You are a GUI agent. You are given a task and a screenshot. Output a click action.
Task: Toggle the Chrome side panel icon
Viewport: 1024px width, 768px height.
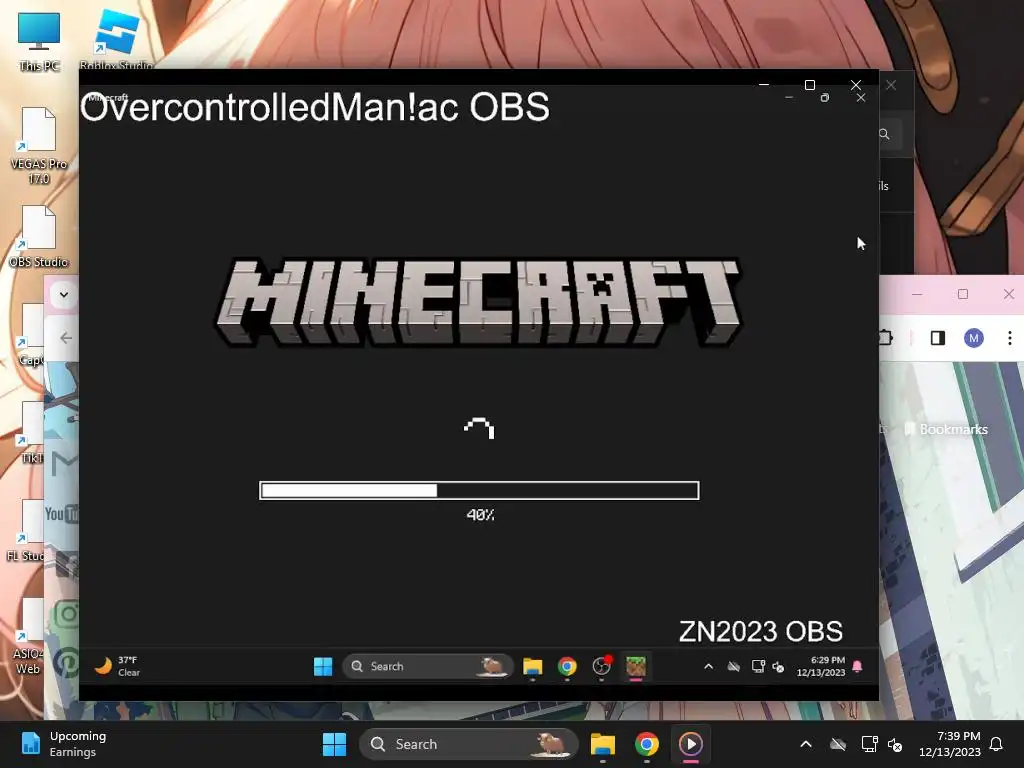938,338
